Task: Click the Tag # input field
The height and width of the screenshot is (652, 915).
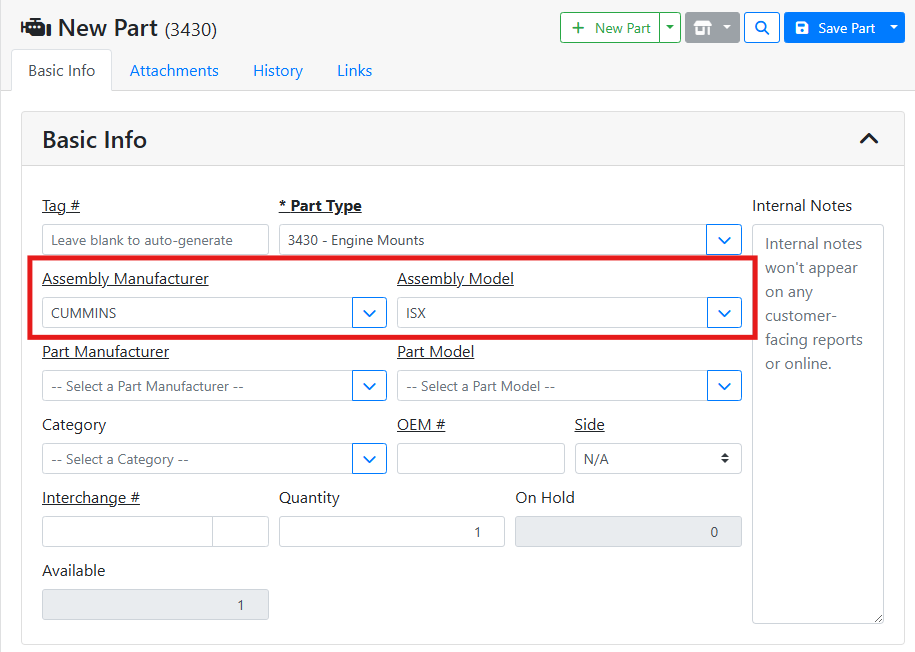Action: tap(155, 240)
